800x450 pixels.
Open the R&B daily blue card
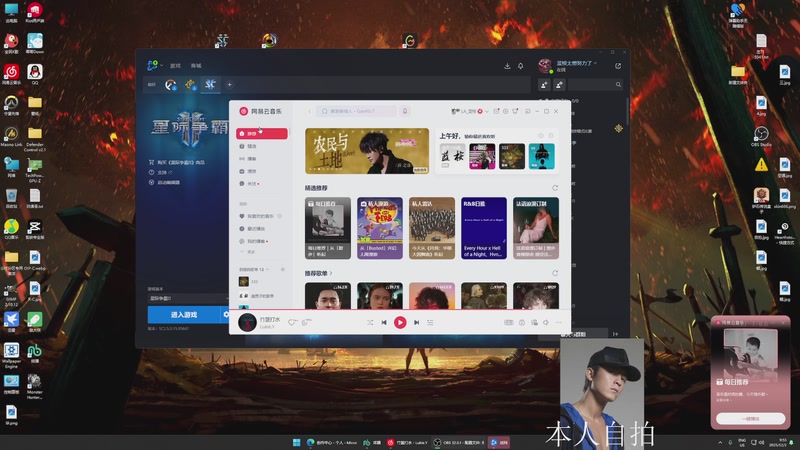[484, 228]
